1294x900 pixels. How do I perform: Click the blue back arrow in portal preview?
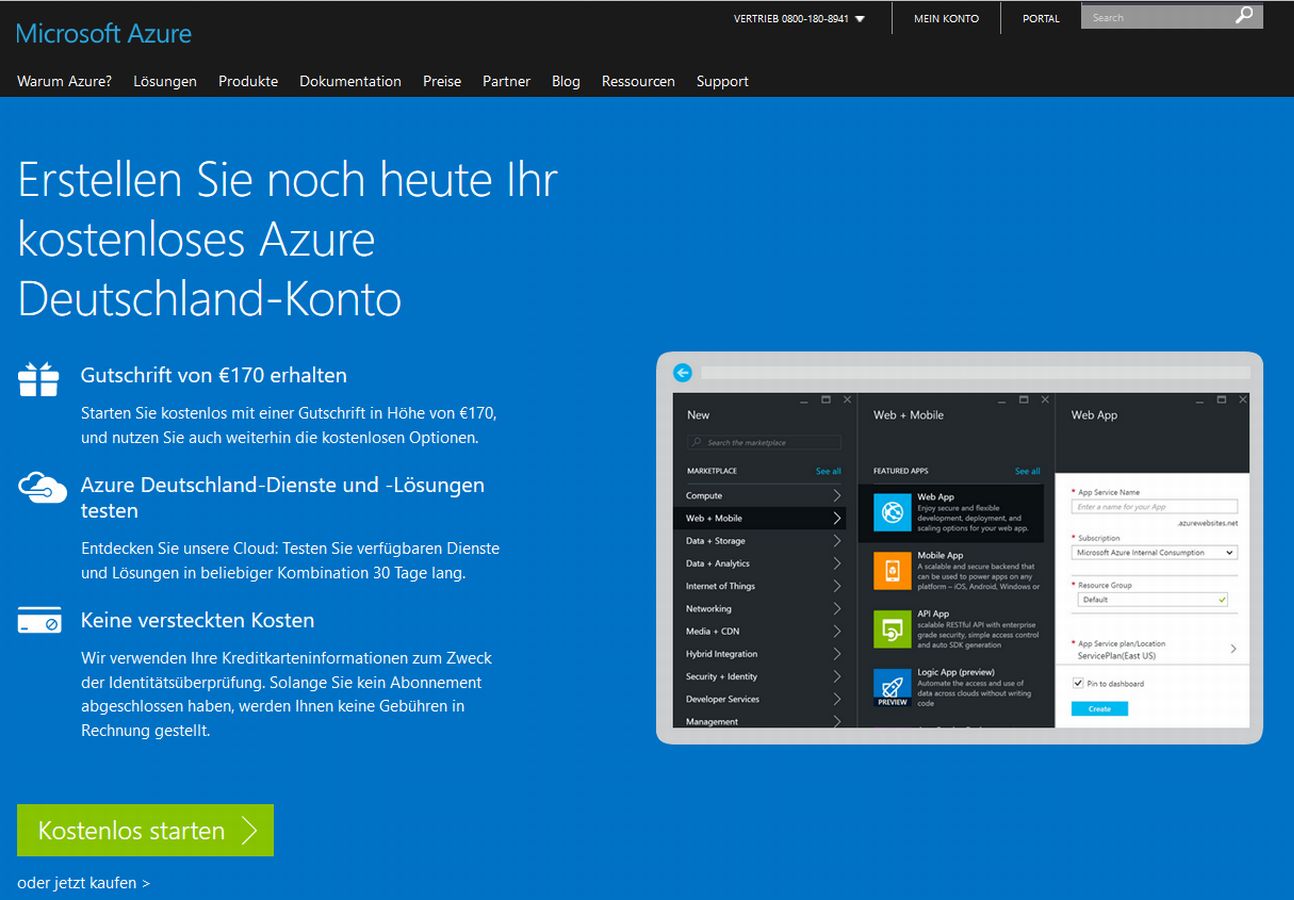click(683, 372)
